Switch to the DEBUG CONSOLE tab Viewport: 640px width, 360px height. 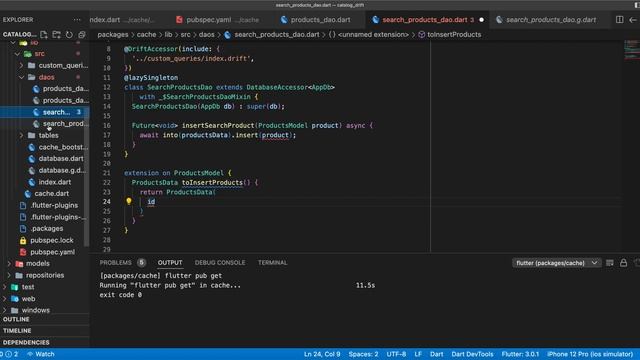(220, 262)
